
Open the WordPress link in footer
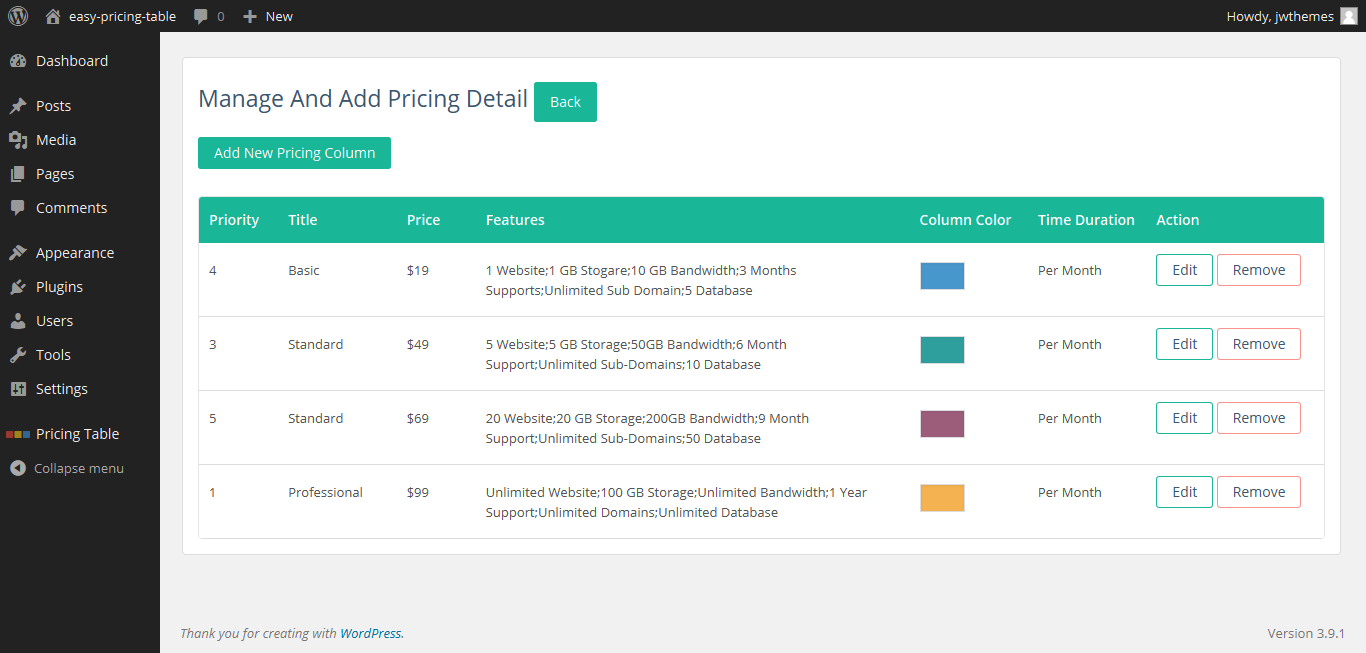pos(371,633)
